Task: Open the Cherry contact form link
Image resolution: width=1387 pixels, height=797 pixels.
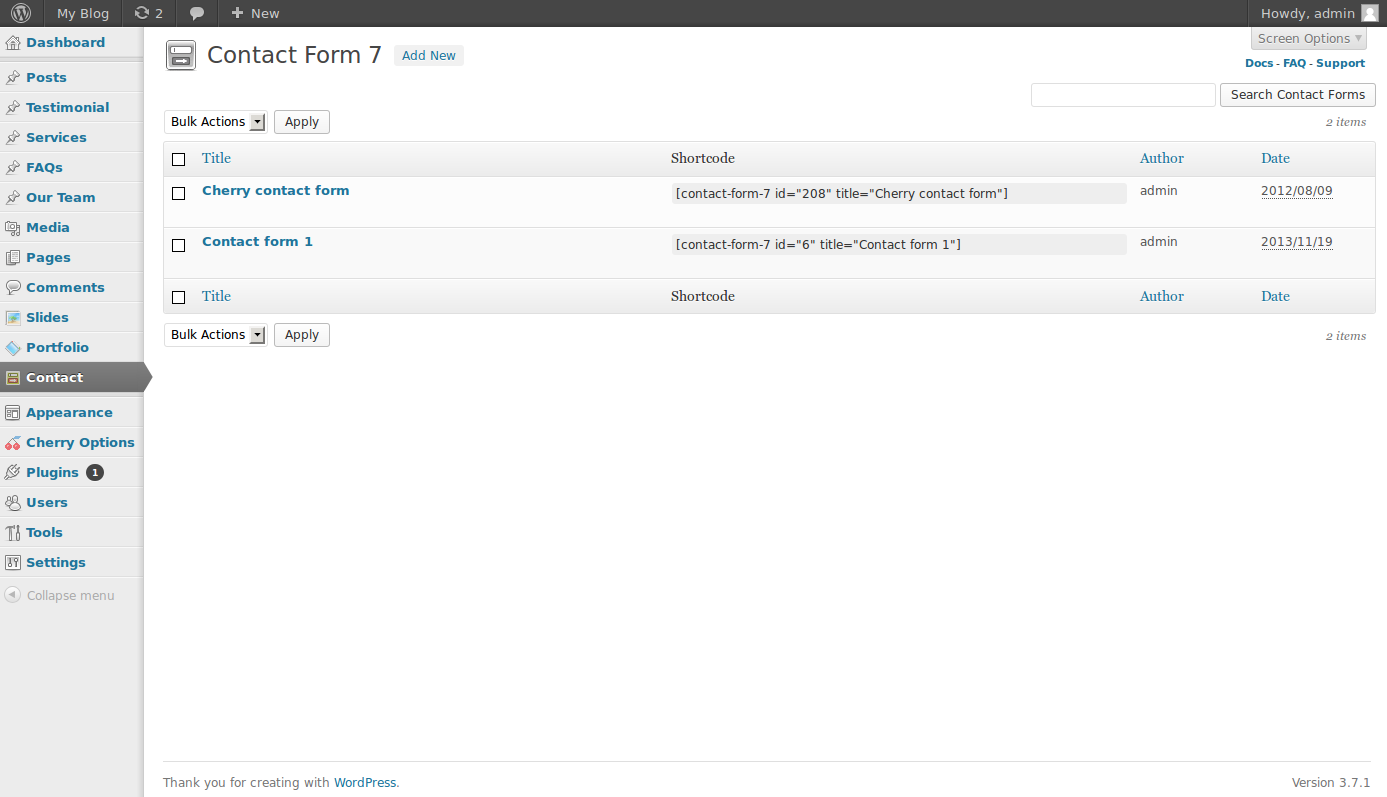Action: tap(276, 191)
